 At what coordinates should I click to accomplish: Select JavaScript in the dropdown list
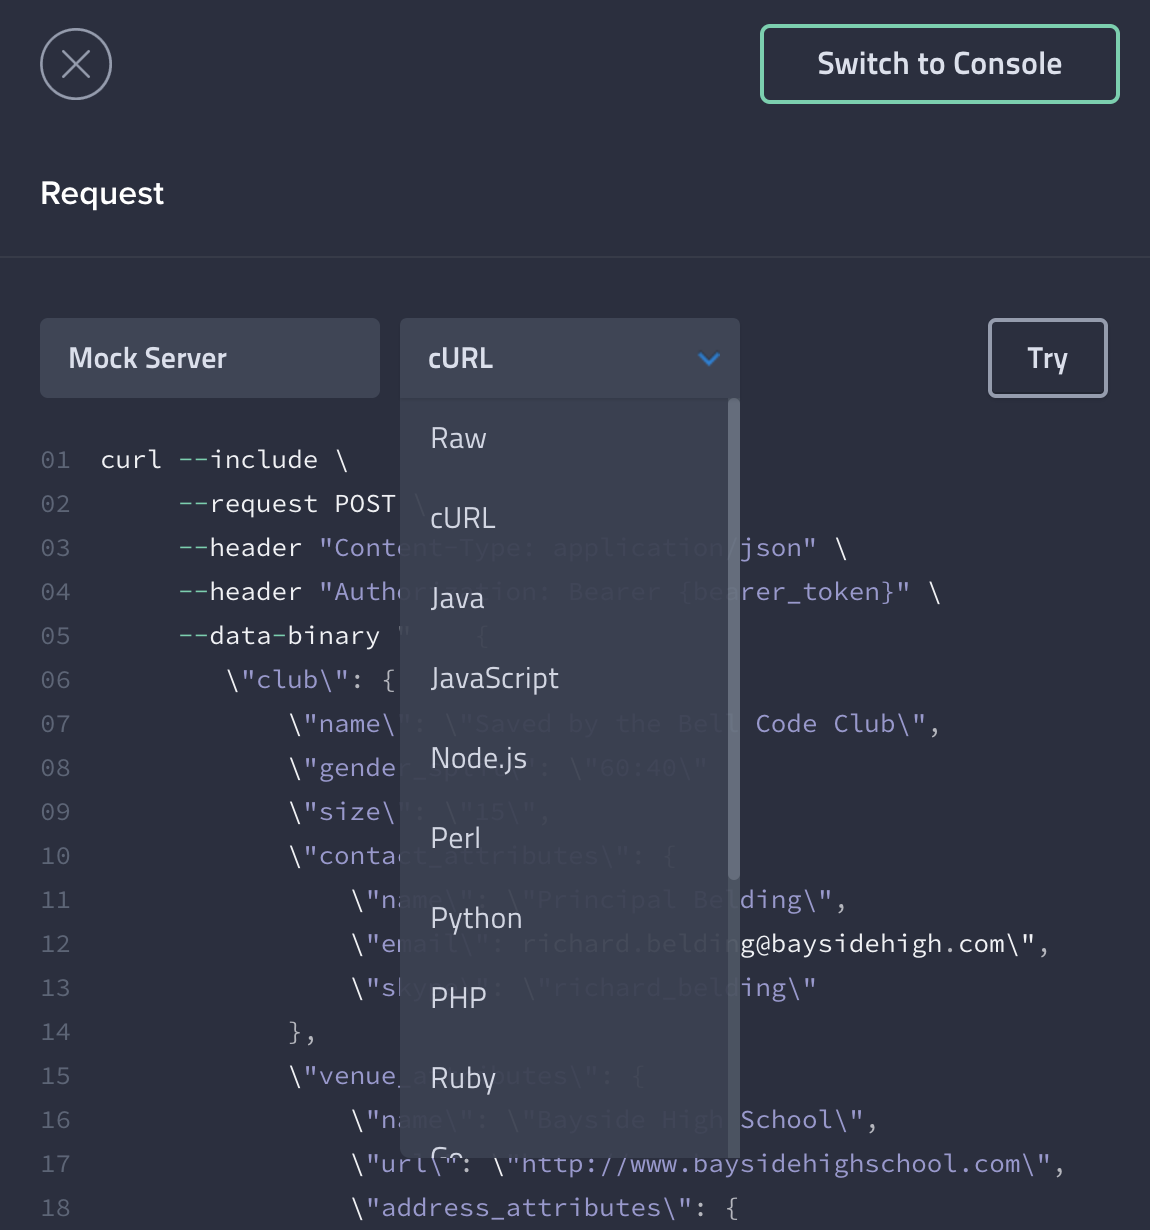pyautogui.click(x=494, y=678)
